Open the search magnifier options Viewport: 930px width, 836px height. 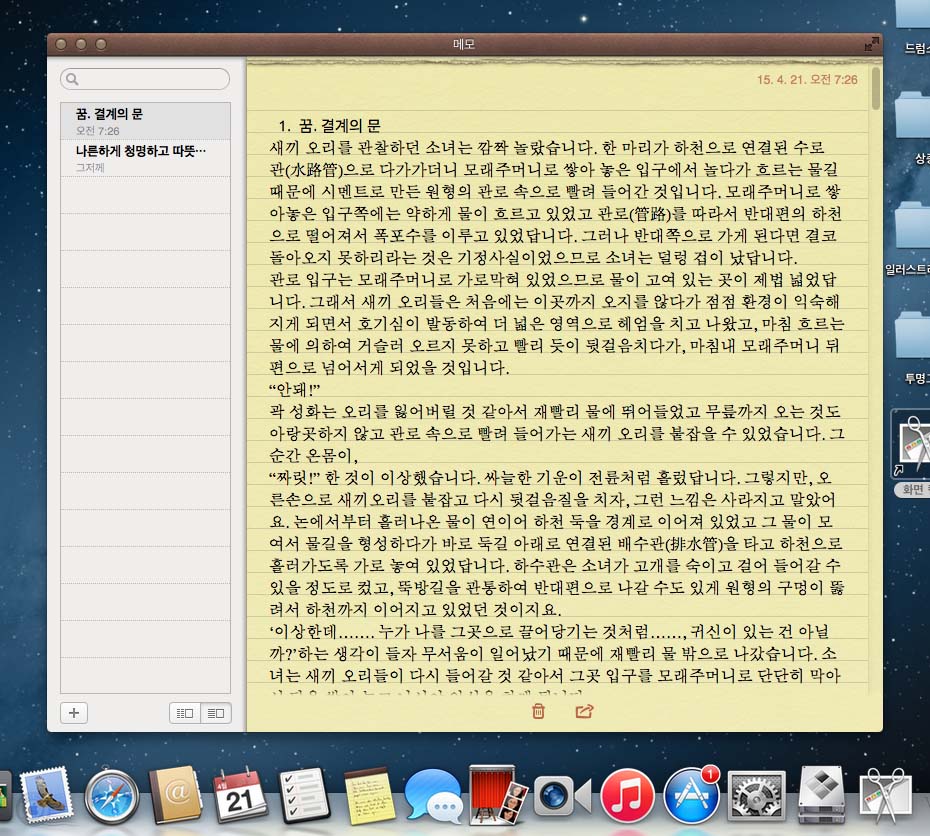73,79
